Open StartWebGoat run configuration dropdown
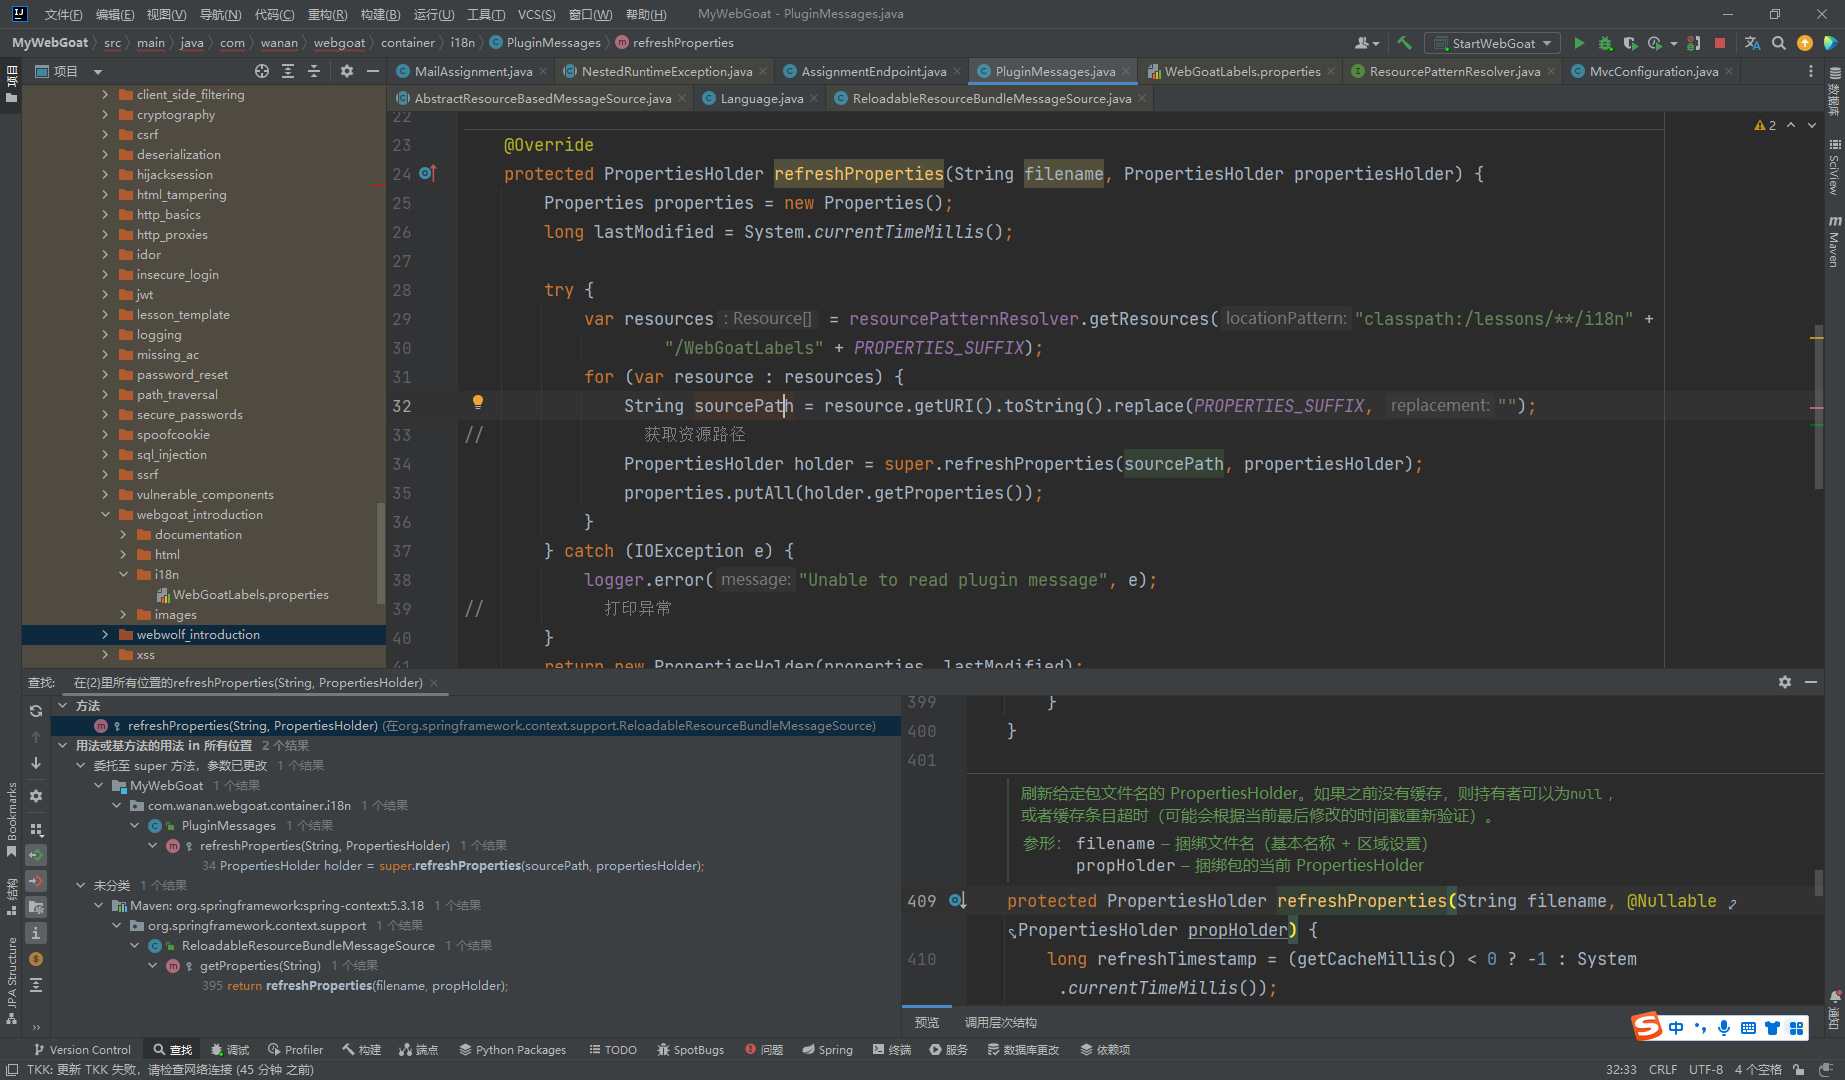This screenshot has height=1080, width=1845. coord(1492,43)
